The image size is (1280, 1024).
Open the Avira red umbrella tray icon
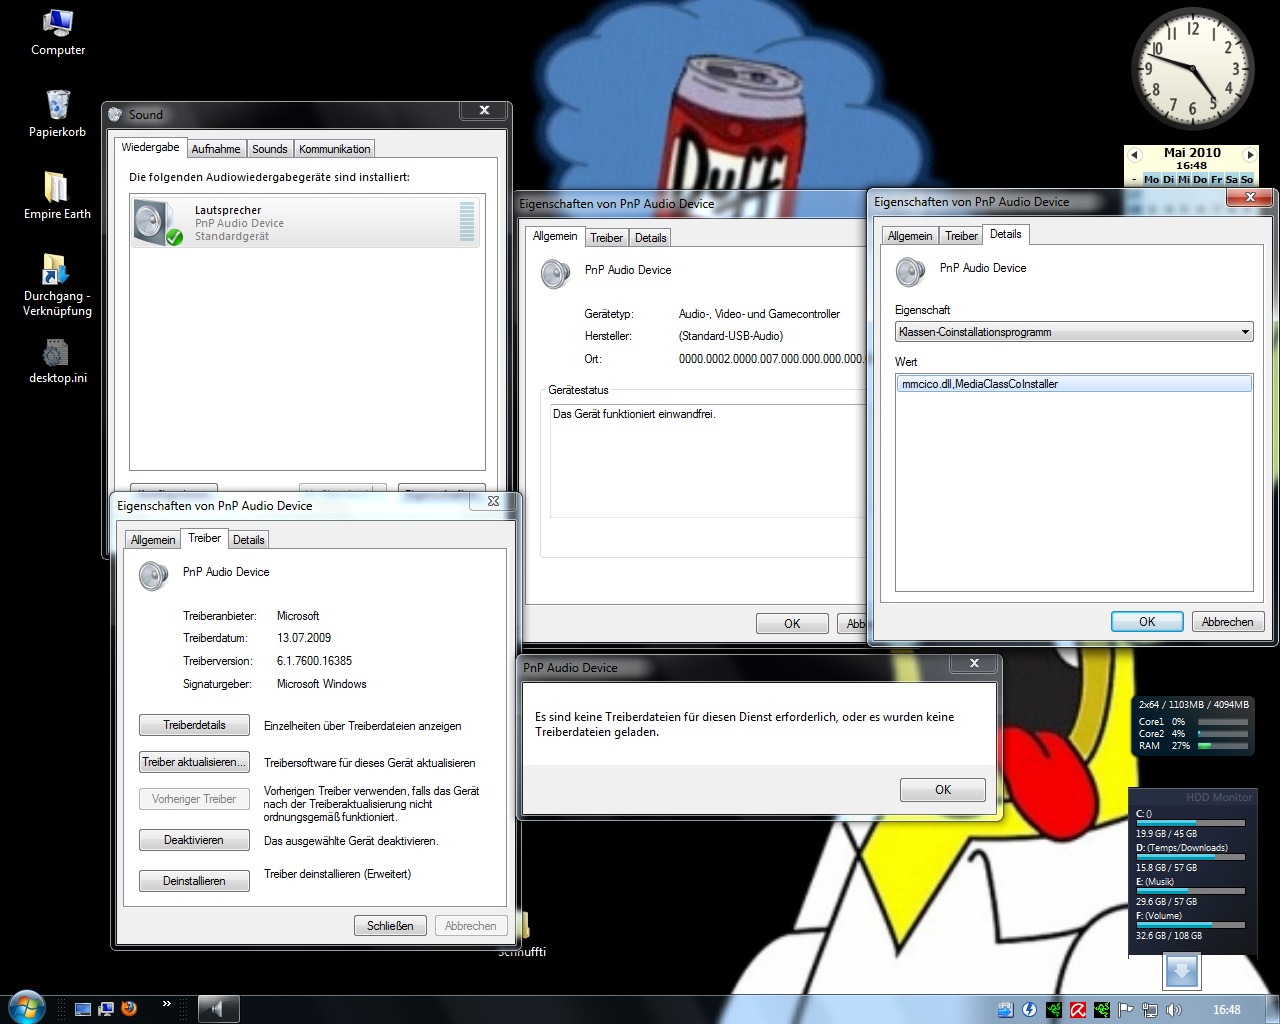(x=1077, y=1010)
